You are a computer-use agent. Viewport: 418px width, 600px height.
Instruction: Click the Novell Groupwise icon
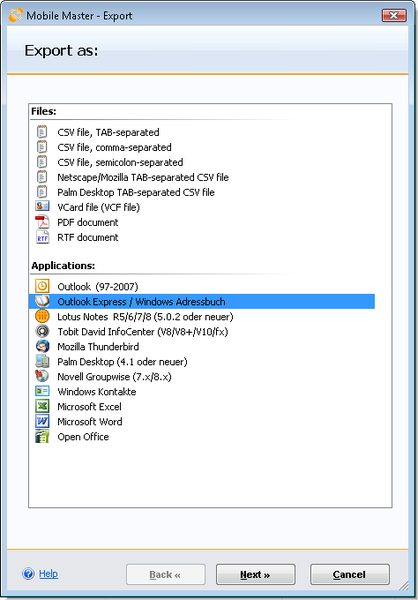(42, 377)
